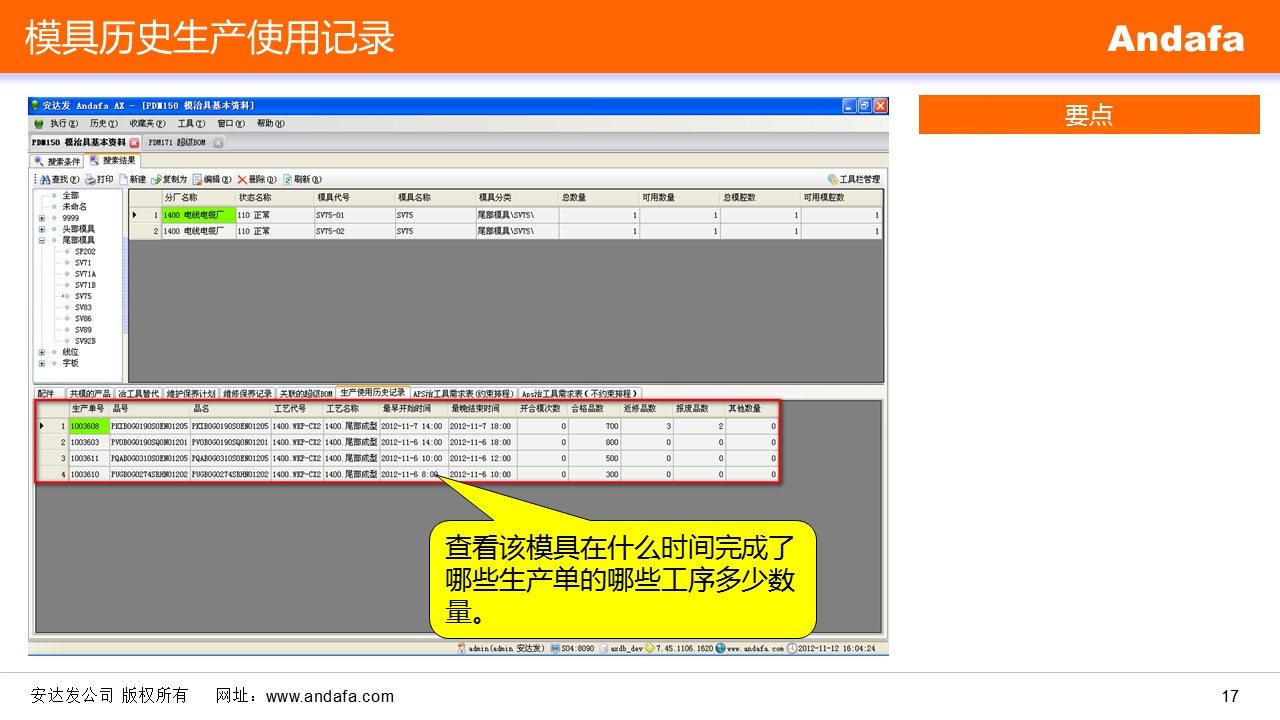Close the PDM150 模治具基本资料 document tab
The width and height of the screenshot is (1280, 720).
[135, 143]
